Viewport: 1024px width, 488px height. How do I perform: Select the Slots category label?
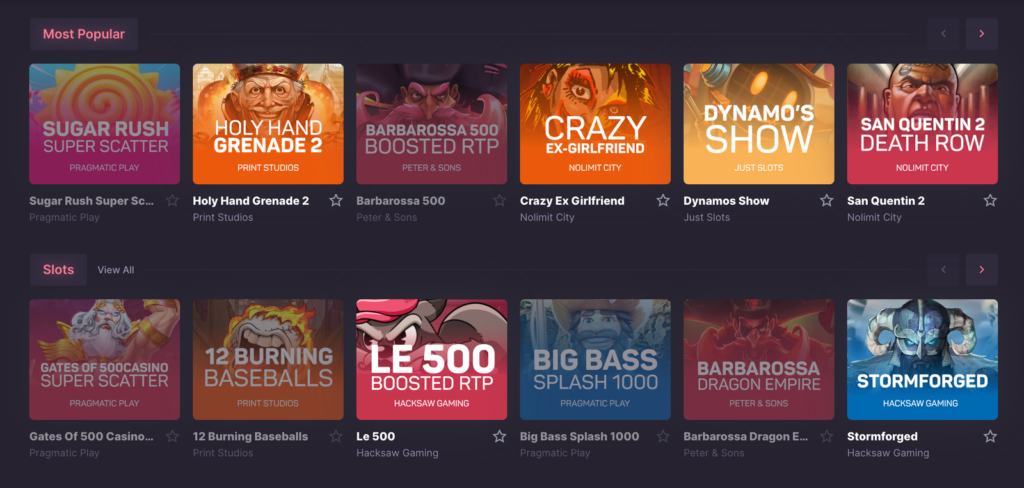(x=58, y=270)
